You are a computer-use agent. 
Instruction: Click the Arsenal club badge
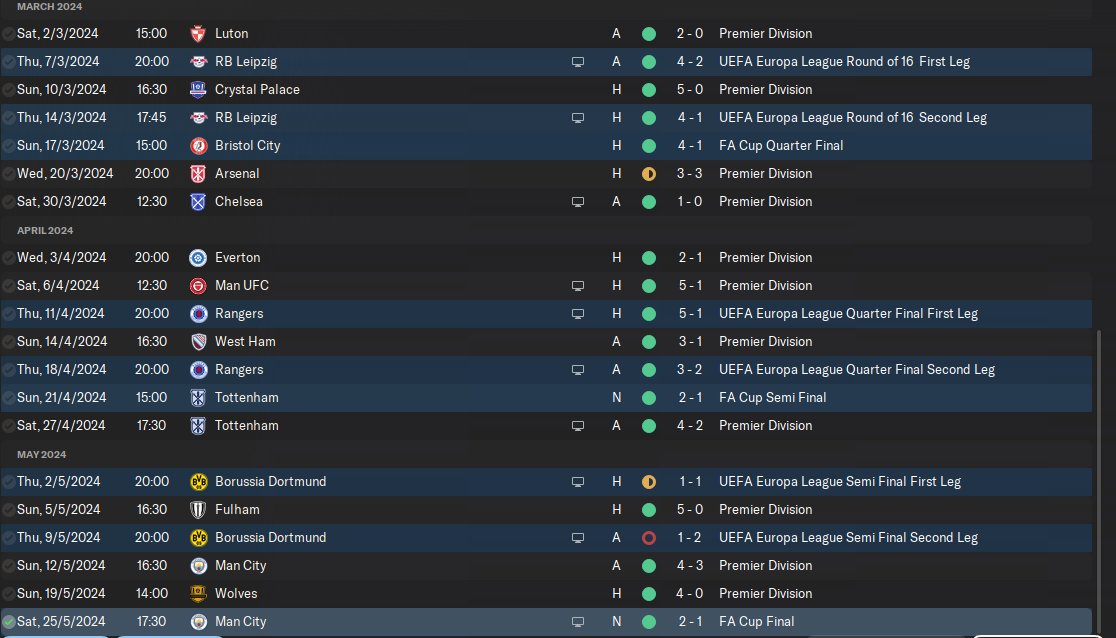pyautogui.click(x=197, y=173)
